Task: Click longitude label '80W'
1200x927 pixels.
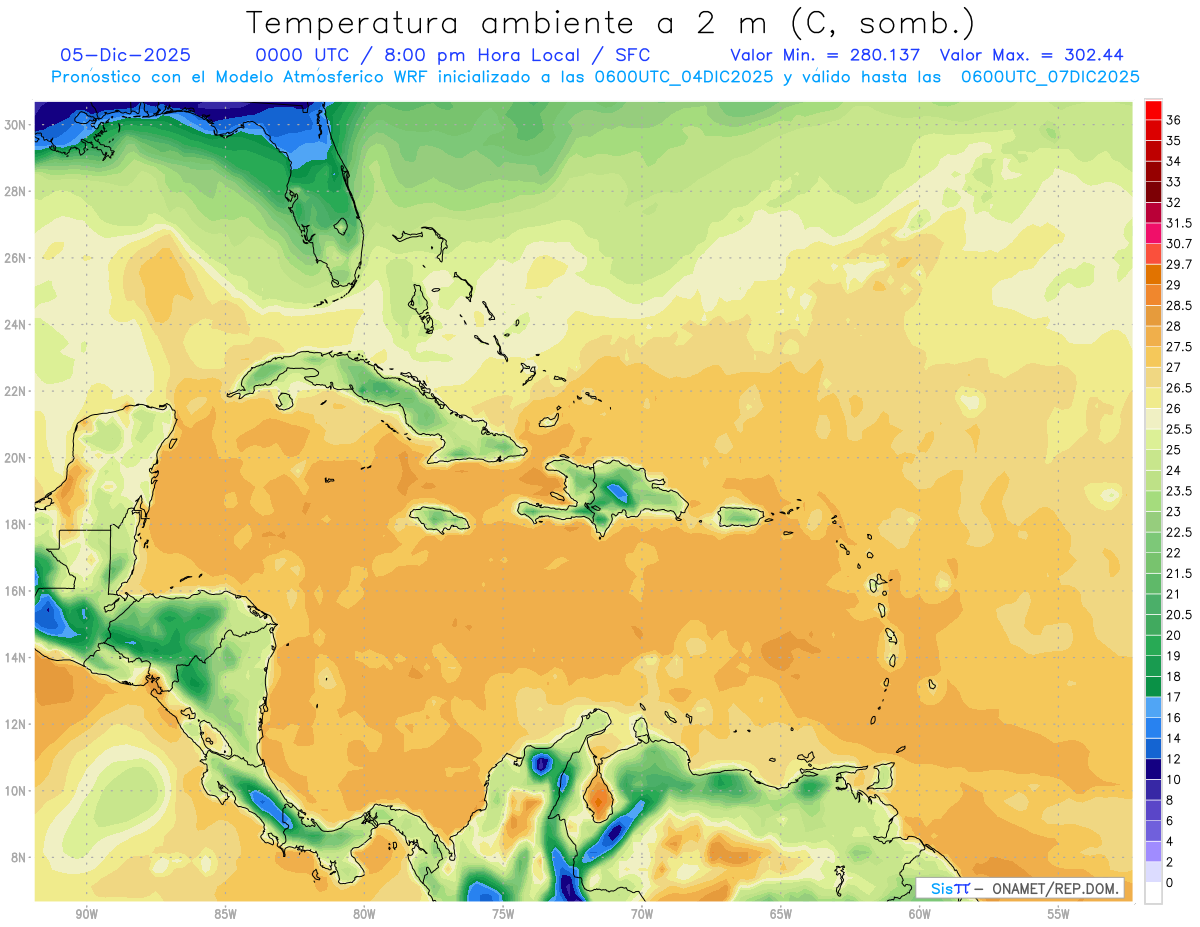Action: (x=364, y=914)
